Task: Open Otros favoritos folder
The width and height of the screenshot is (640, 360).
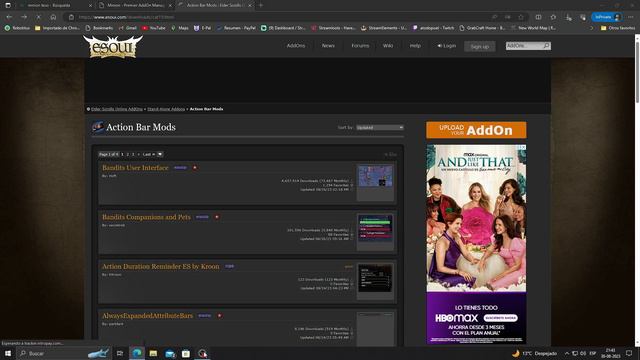Action: [x=618, y=28]
